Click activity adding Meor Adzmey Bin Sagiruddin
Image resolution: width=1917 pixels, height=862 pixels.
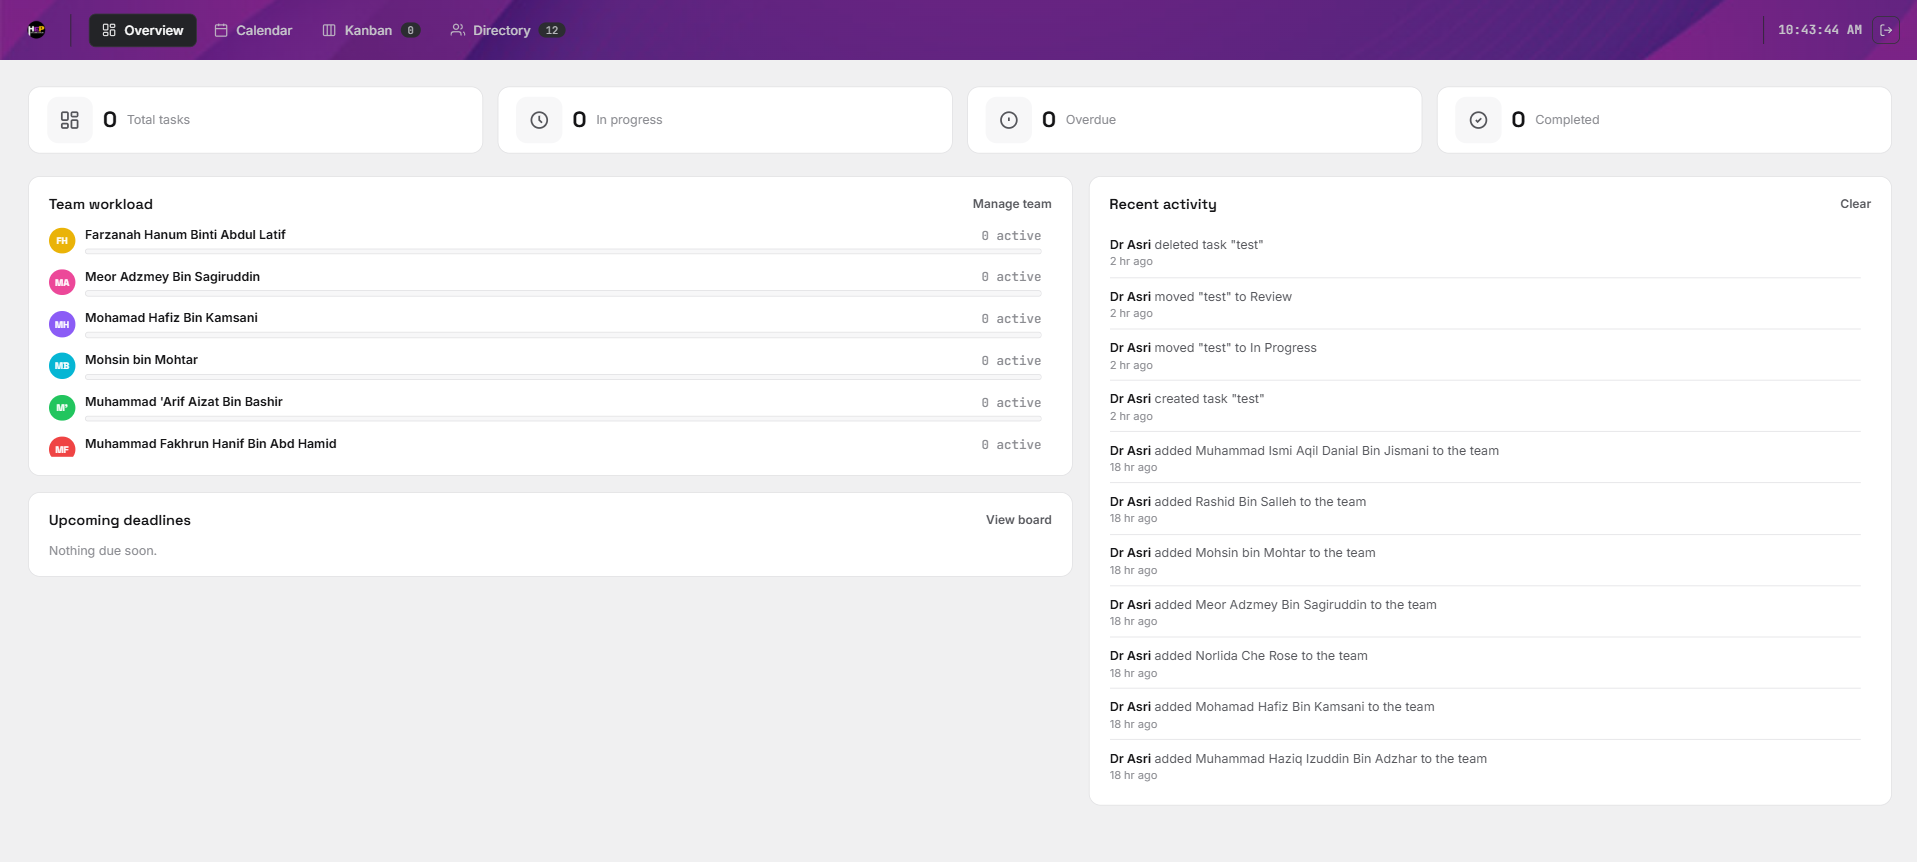[x=1485, y=613]
